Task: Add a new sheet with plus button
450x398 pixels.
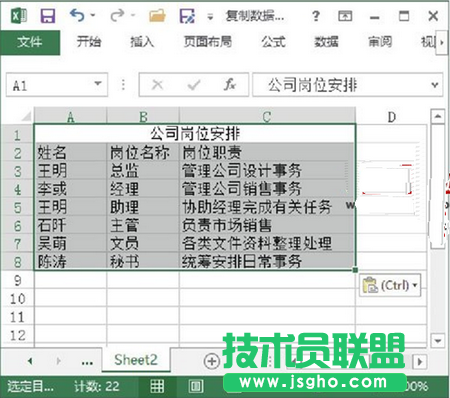Action: [212, 361]
